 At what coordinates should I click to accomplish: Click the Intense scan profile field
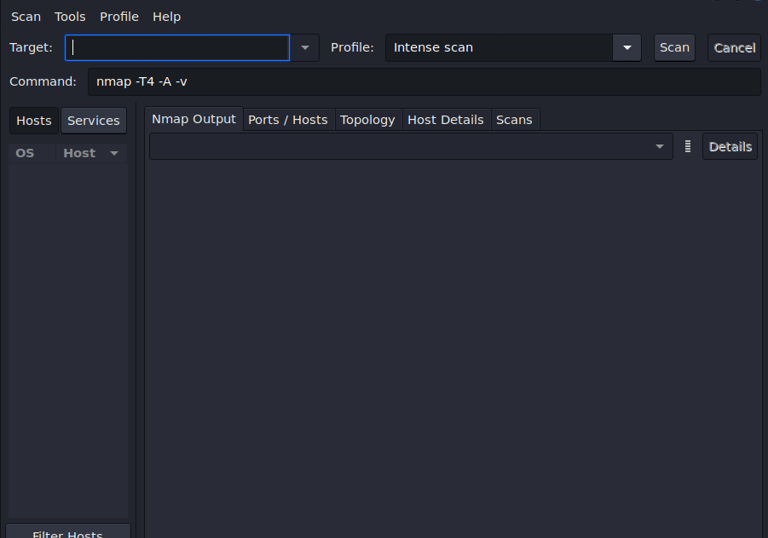click(499, 48)
